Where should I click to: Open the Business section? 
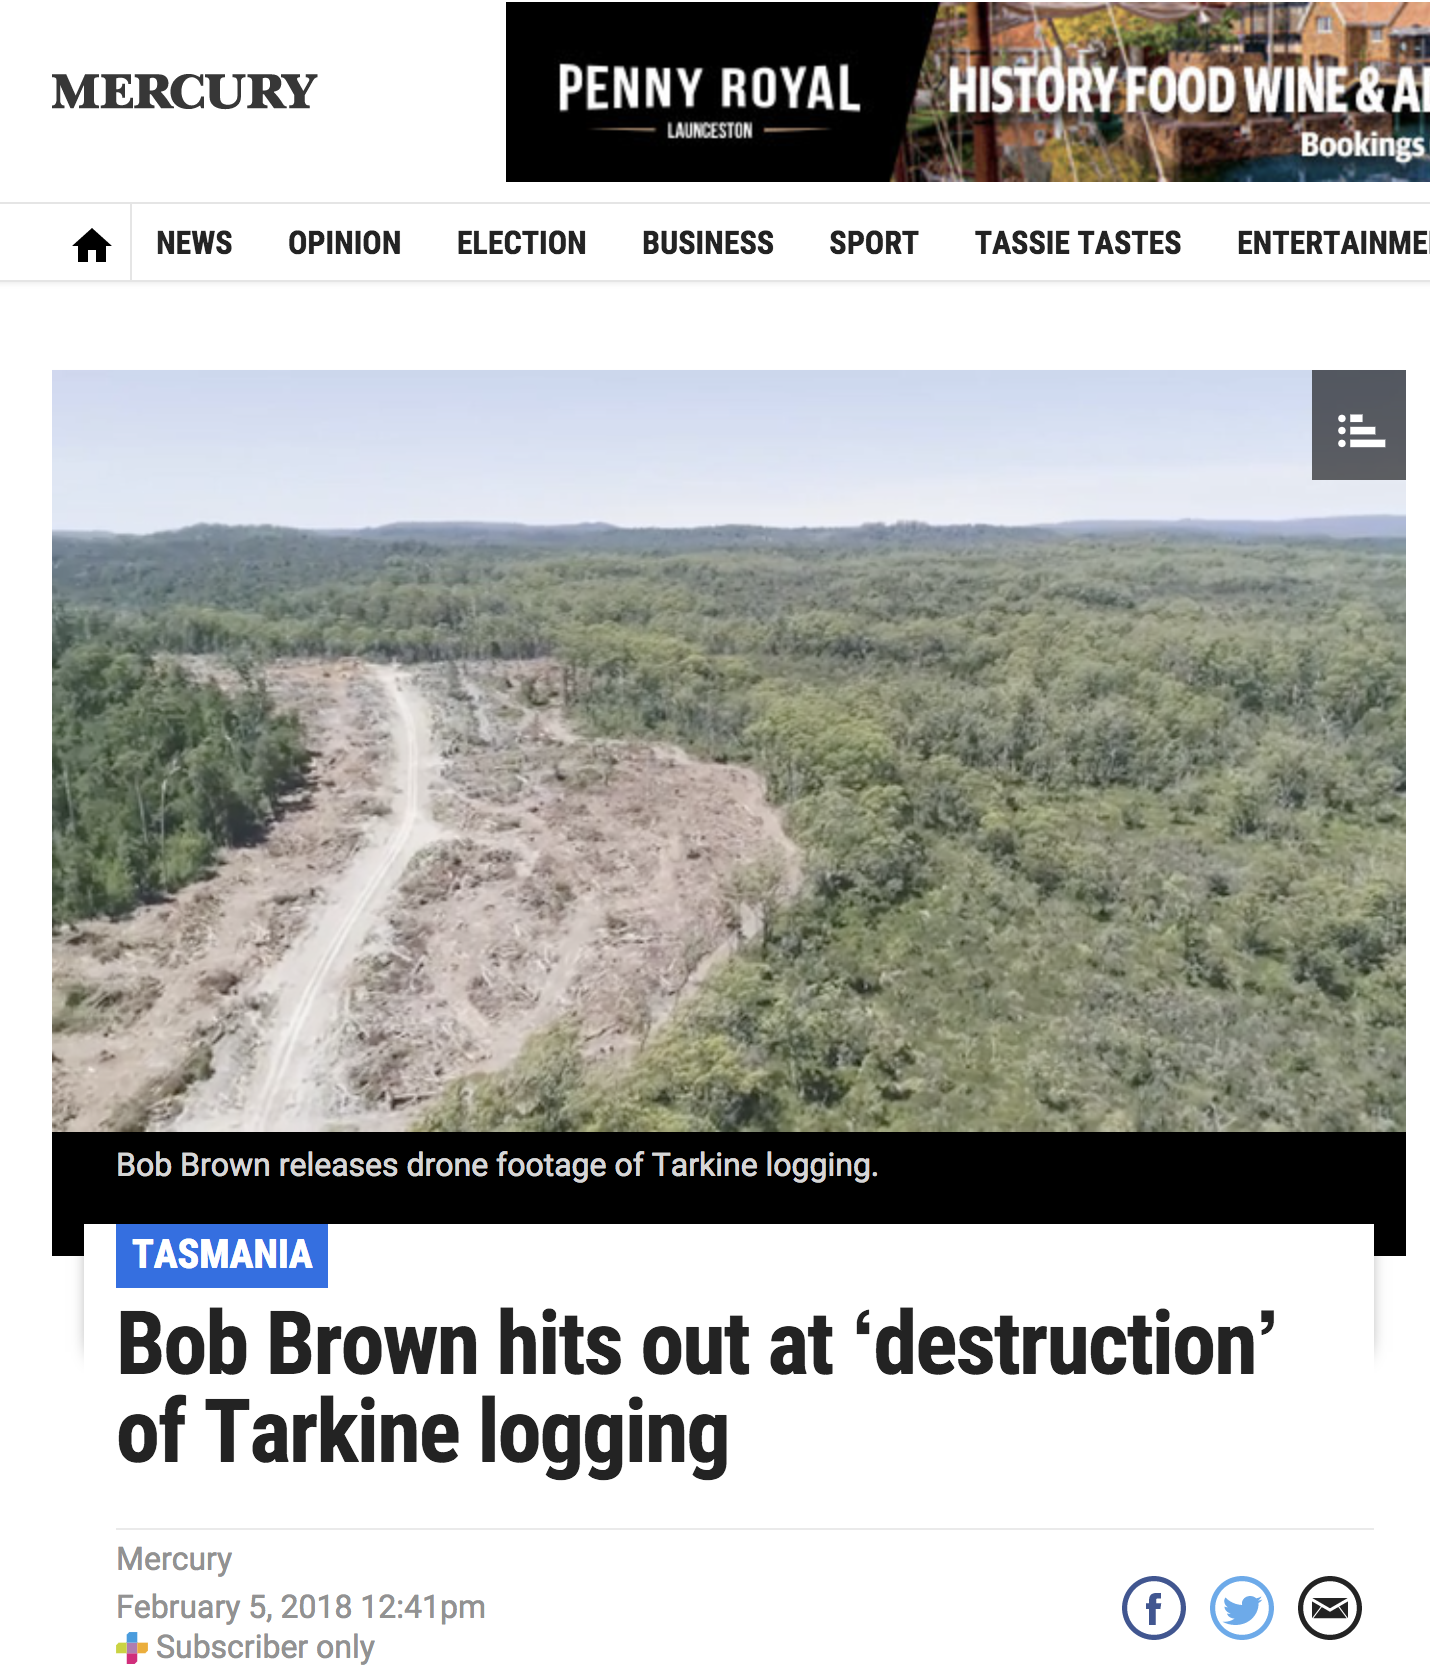click(708, 243)
